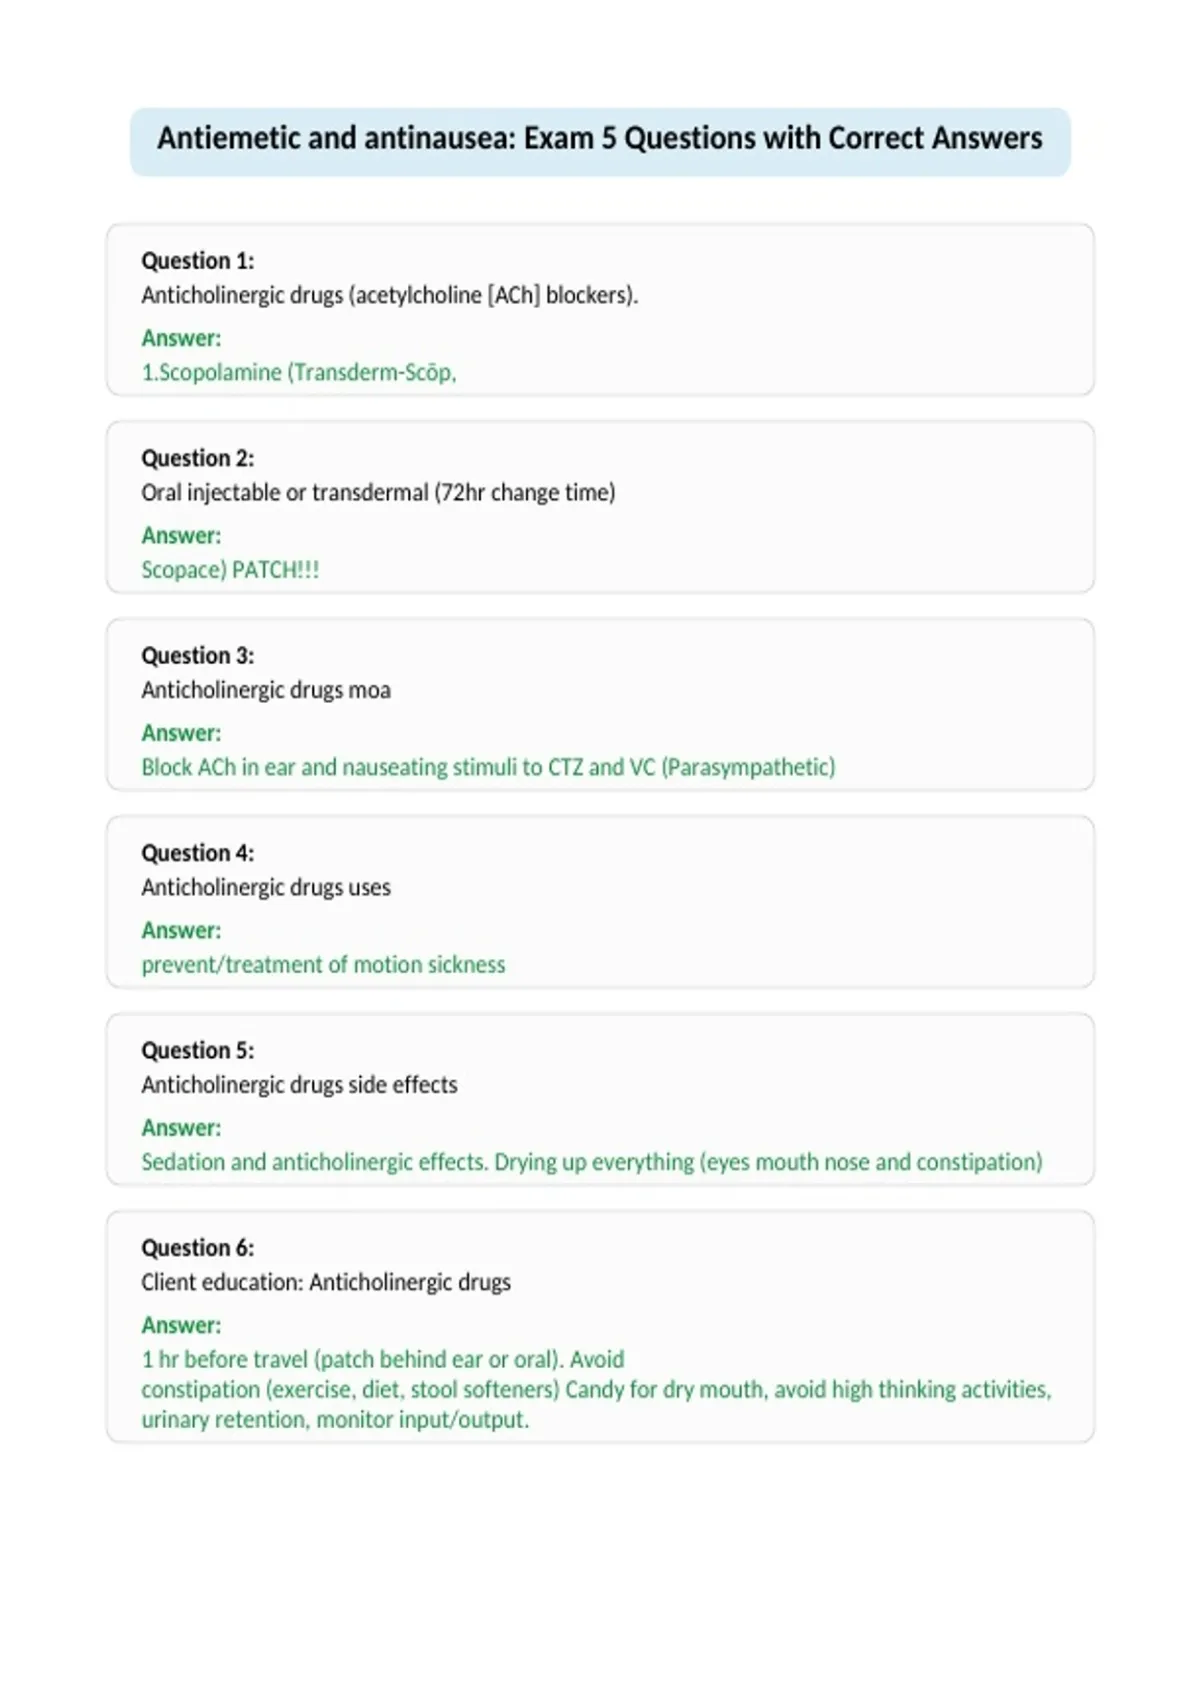Click the document title banner

point(600,141)
